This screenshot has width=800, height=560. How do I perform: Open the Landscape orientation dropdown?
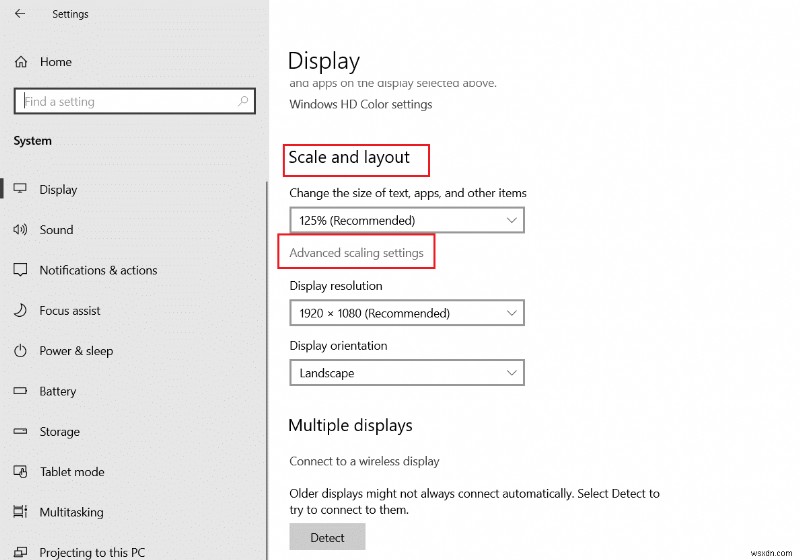(407, 373)
